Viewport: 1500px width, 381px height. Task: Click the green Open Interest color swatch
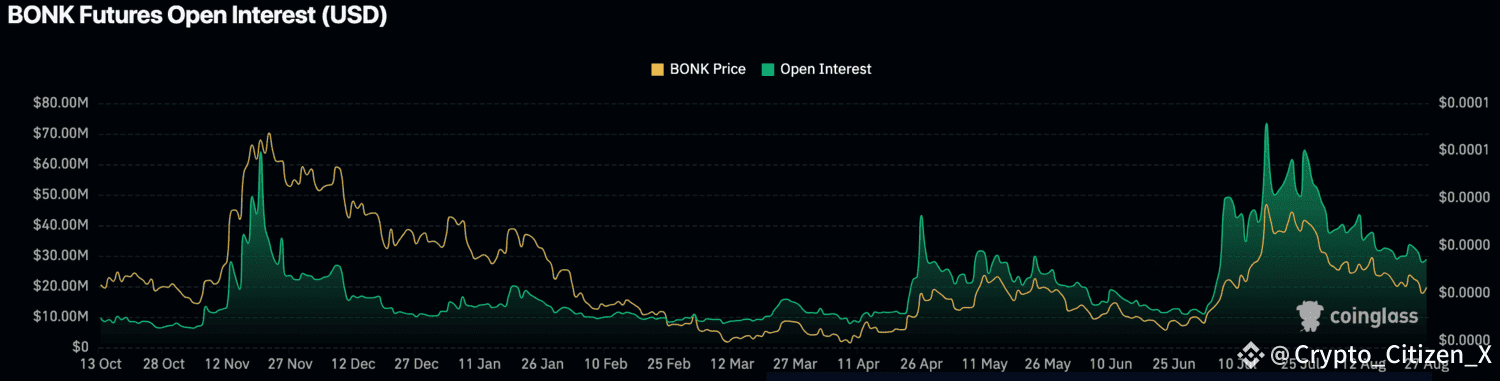click(x=767, y=69)
